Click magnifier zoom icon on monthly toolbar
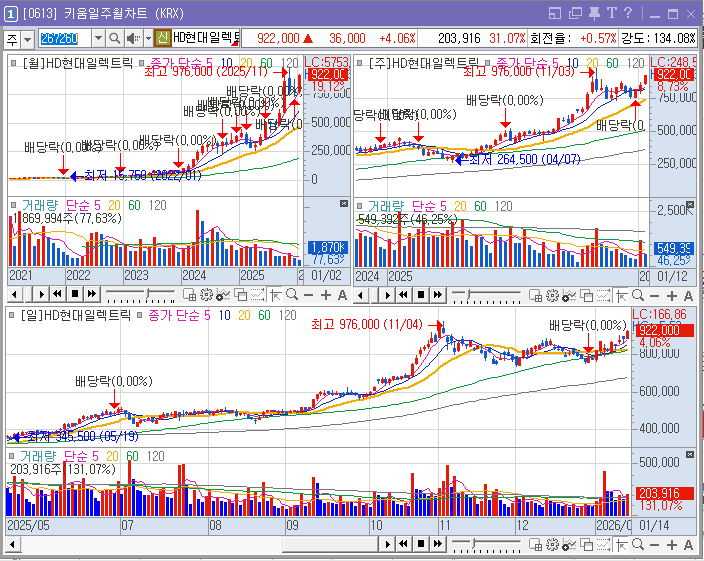This screenshot has width=704, height=561. click(292, 294)
